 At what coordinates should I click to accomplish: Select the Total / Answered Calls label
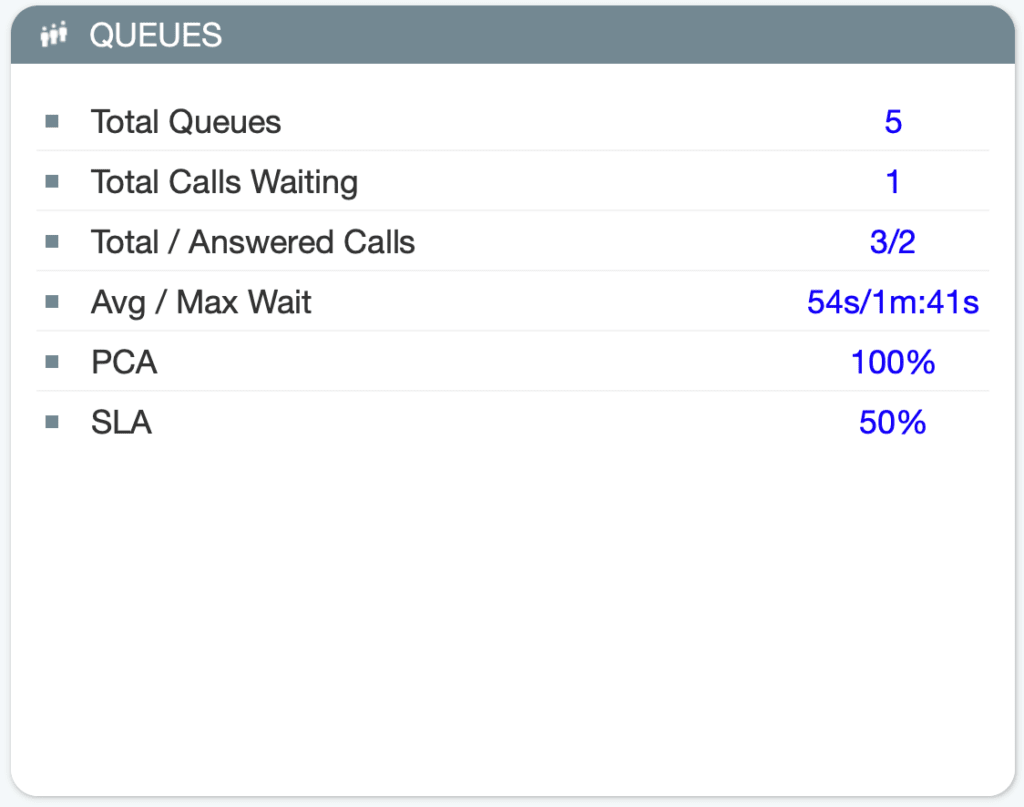coord(253,242)
